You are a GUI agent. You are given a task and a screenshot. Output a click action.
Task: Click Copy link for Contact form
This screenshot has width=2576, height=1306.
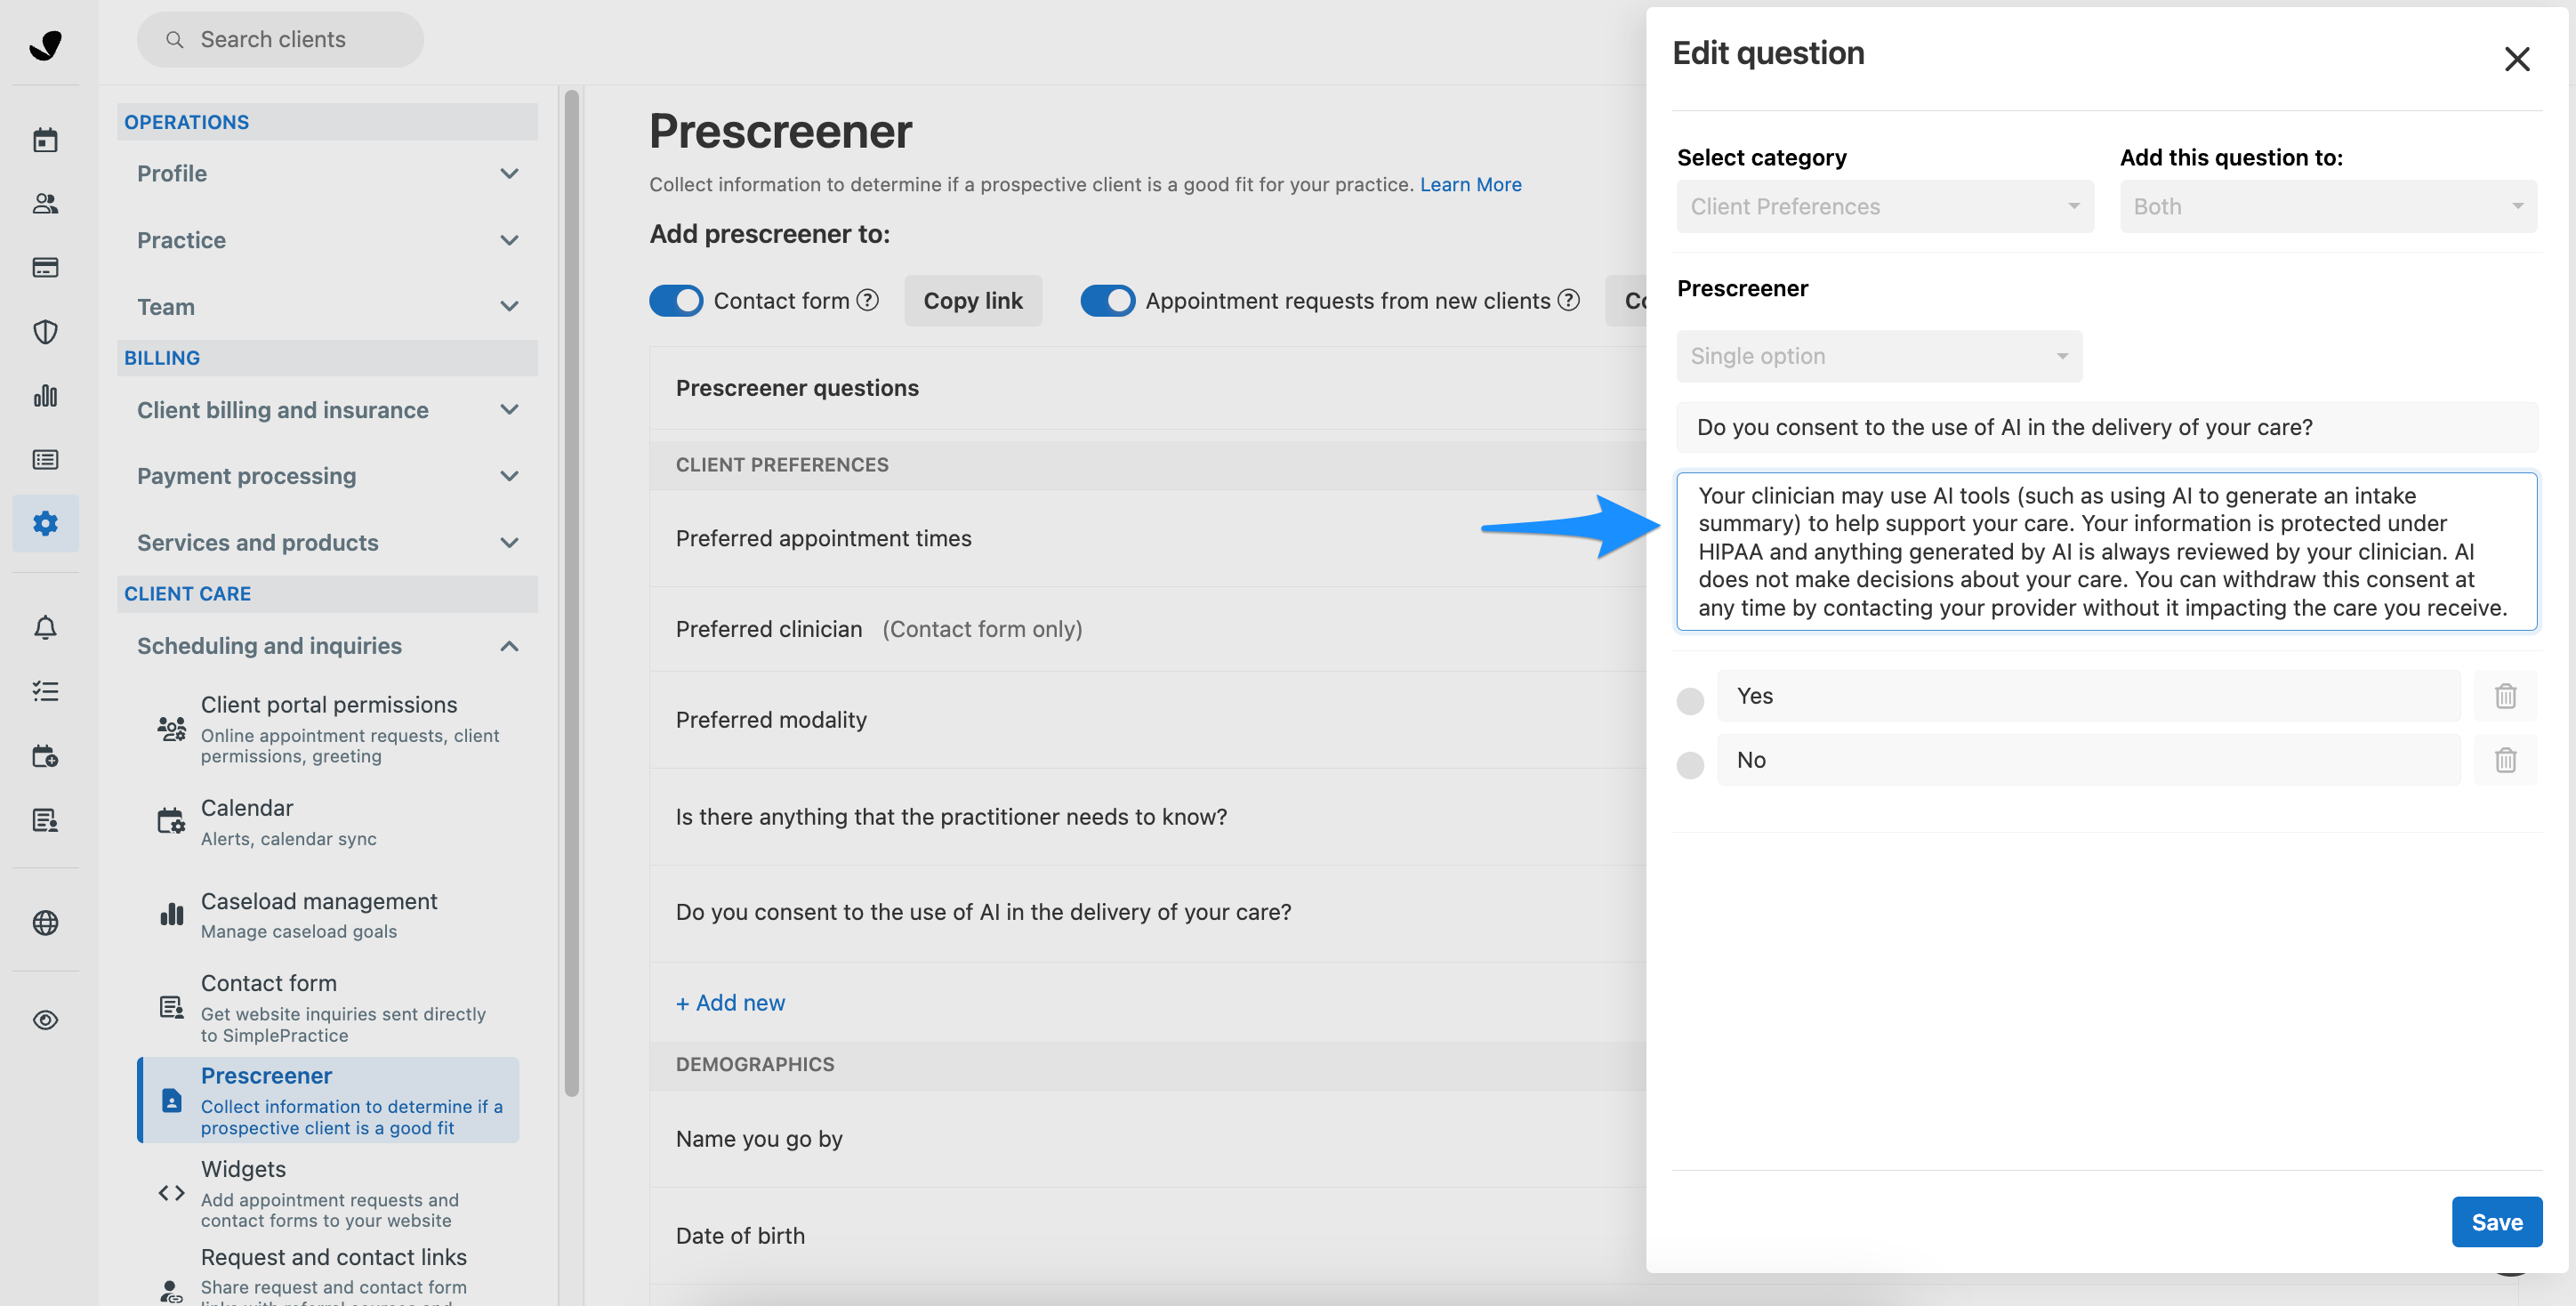click(972, 300)
